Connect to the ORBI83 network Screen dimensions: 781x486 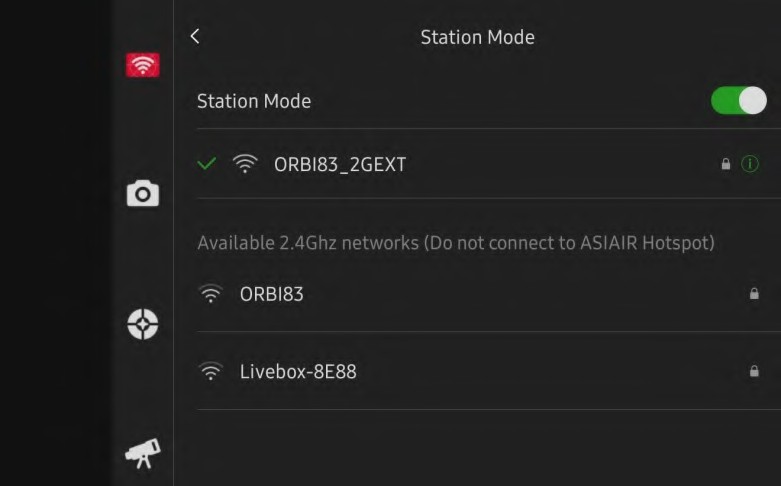click(272, 295)
